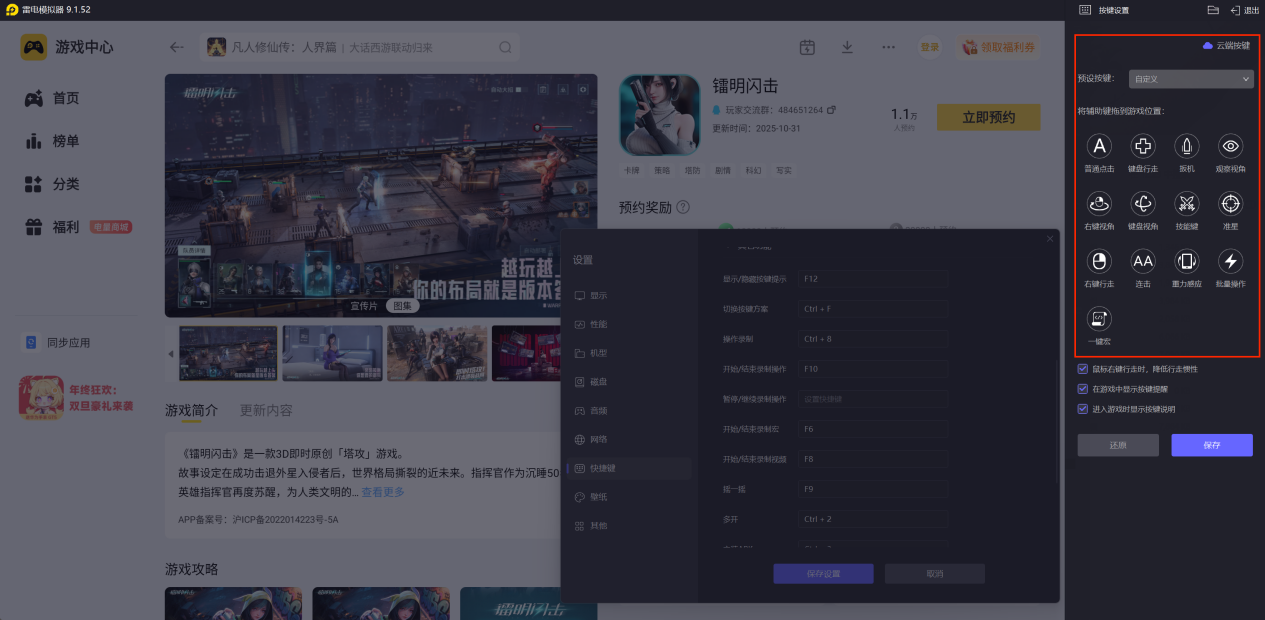Click the 卡牌 game tag
Image resolution: width=1265 pixels, height=620 pixels.
(x=631, y=171)
